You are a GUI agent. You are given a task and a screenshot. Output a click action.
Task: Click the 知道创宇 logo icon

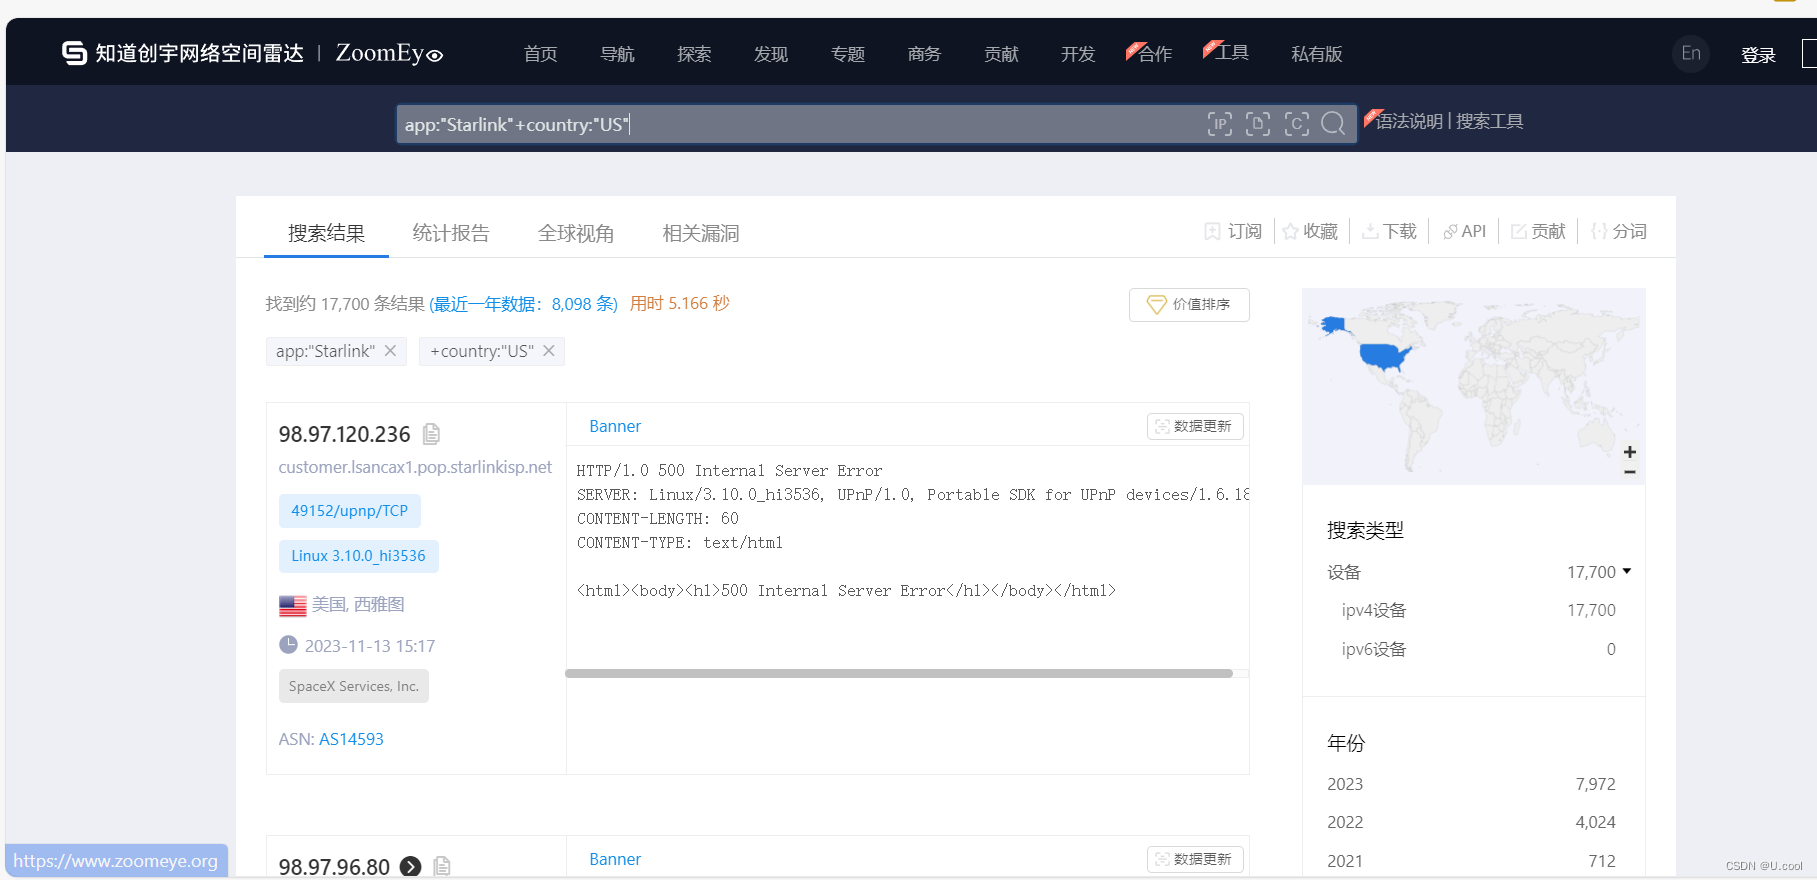click(x=74, y=53)
